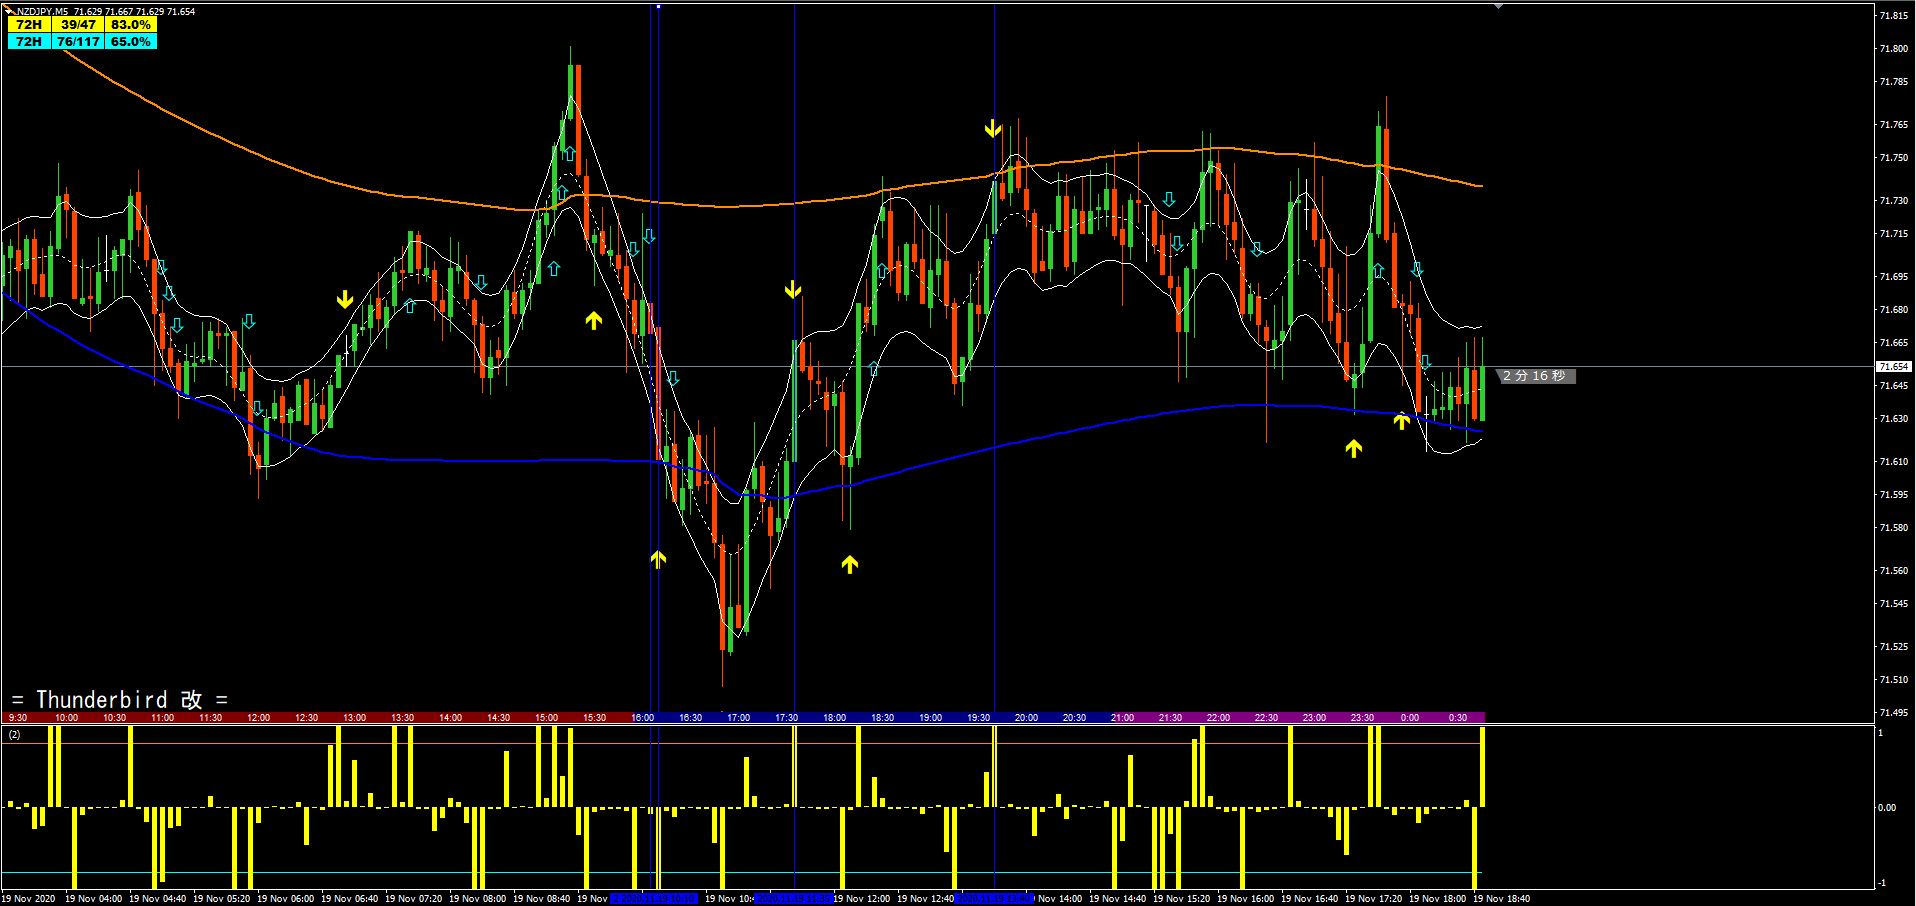Click the (2) indicator subwindow label

(14, 735)
